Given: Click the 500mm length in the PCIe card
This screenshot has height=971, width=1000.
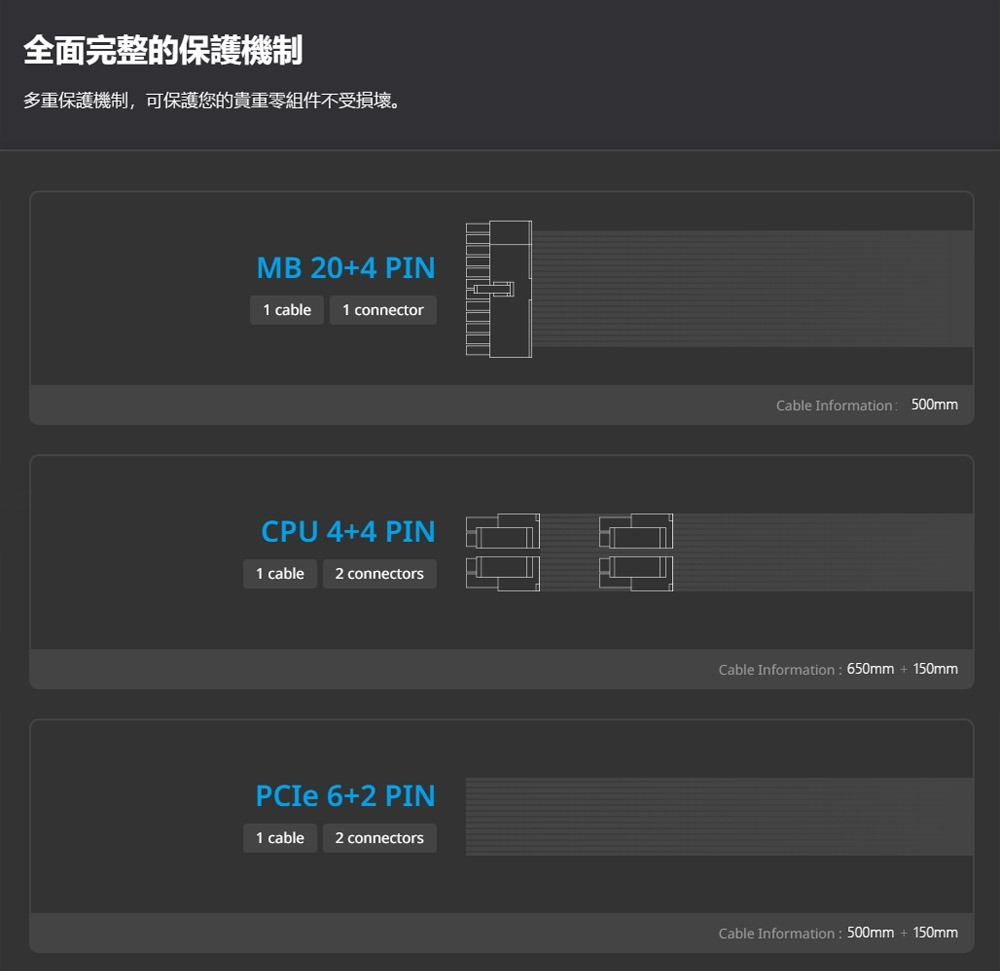Looking at the screenshot, I should point(870,933).
